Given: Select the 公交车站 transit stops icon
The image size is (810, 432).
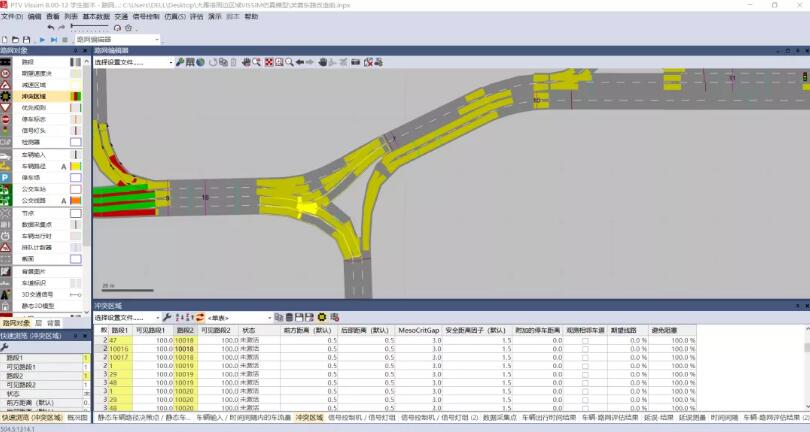Looking at the screenshot, I should [5, 189].
